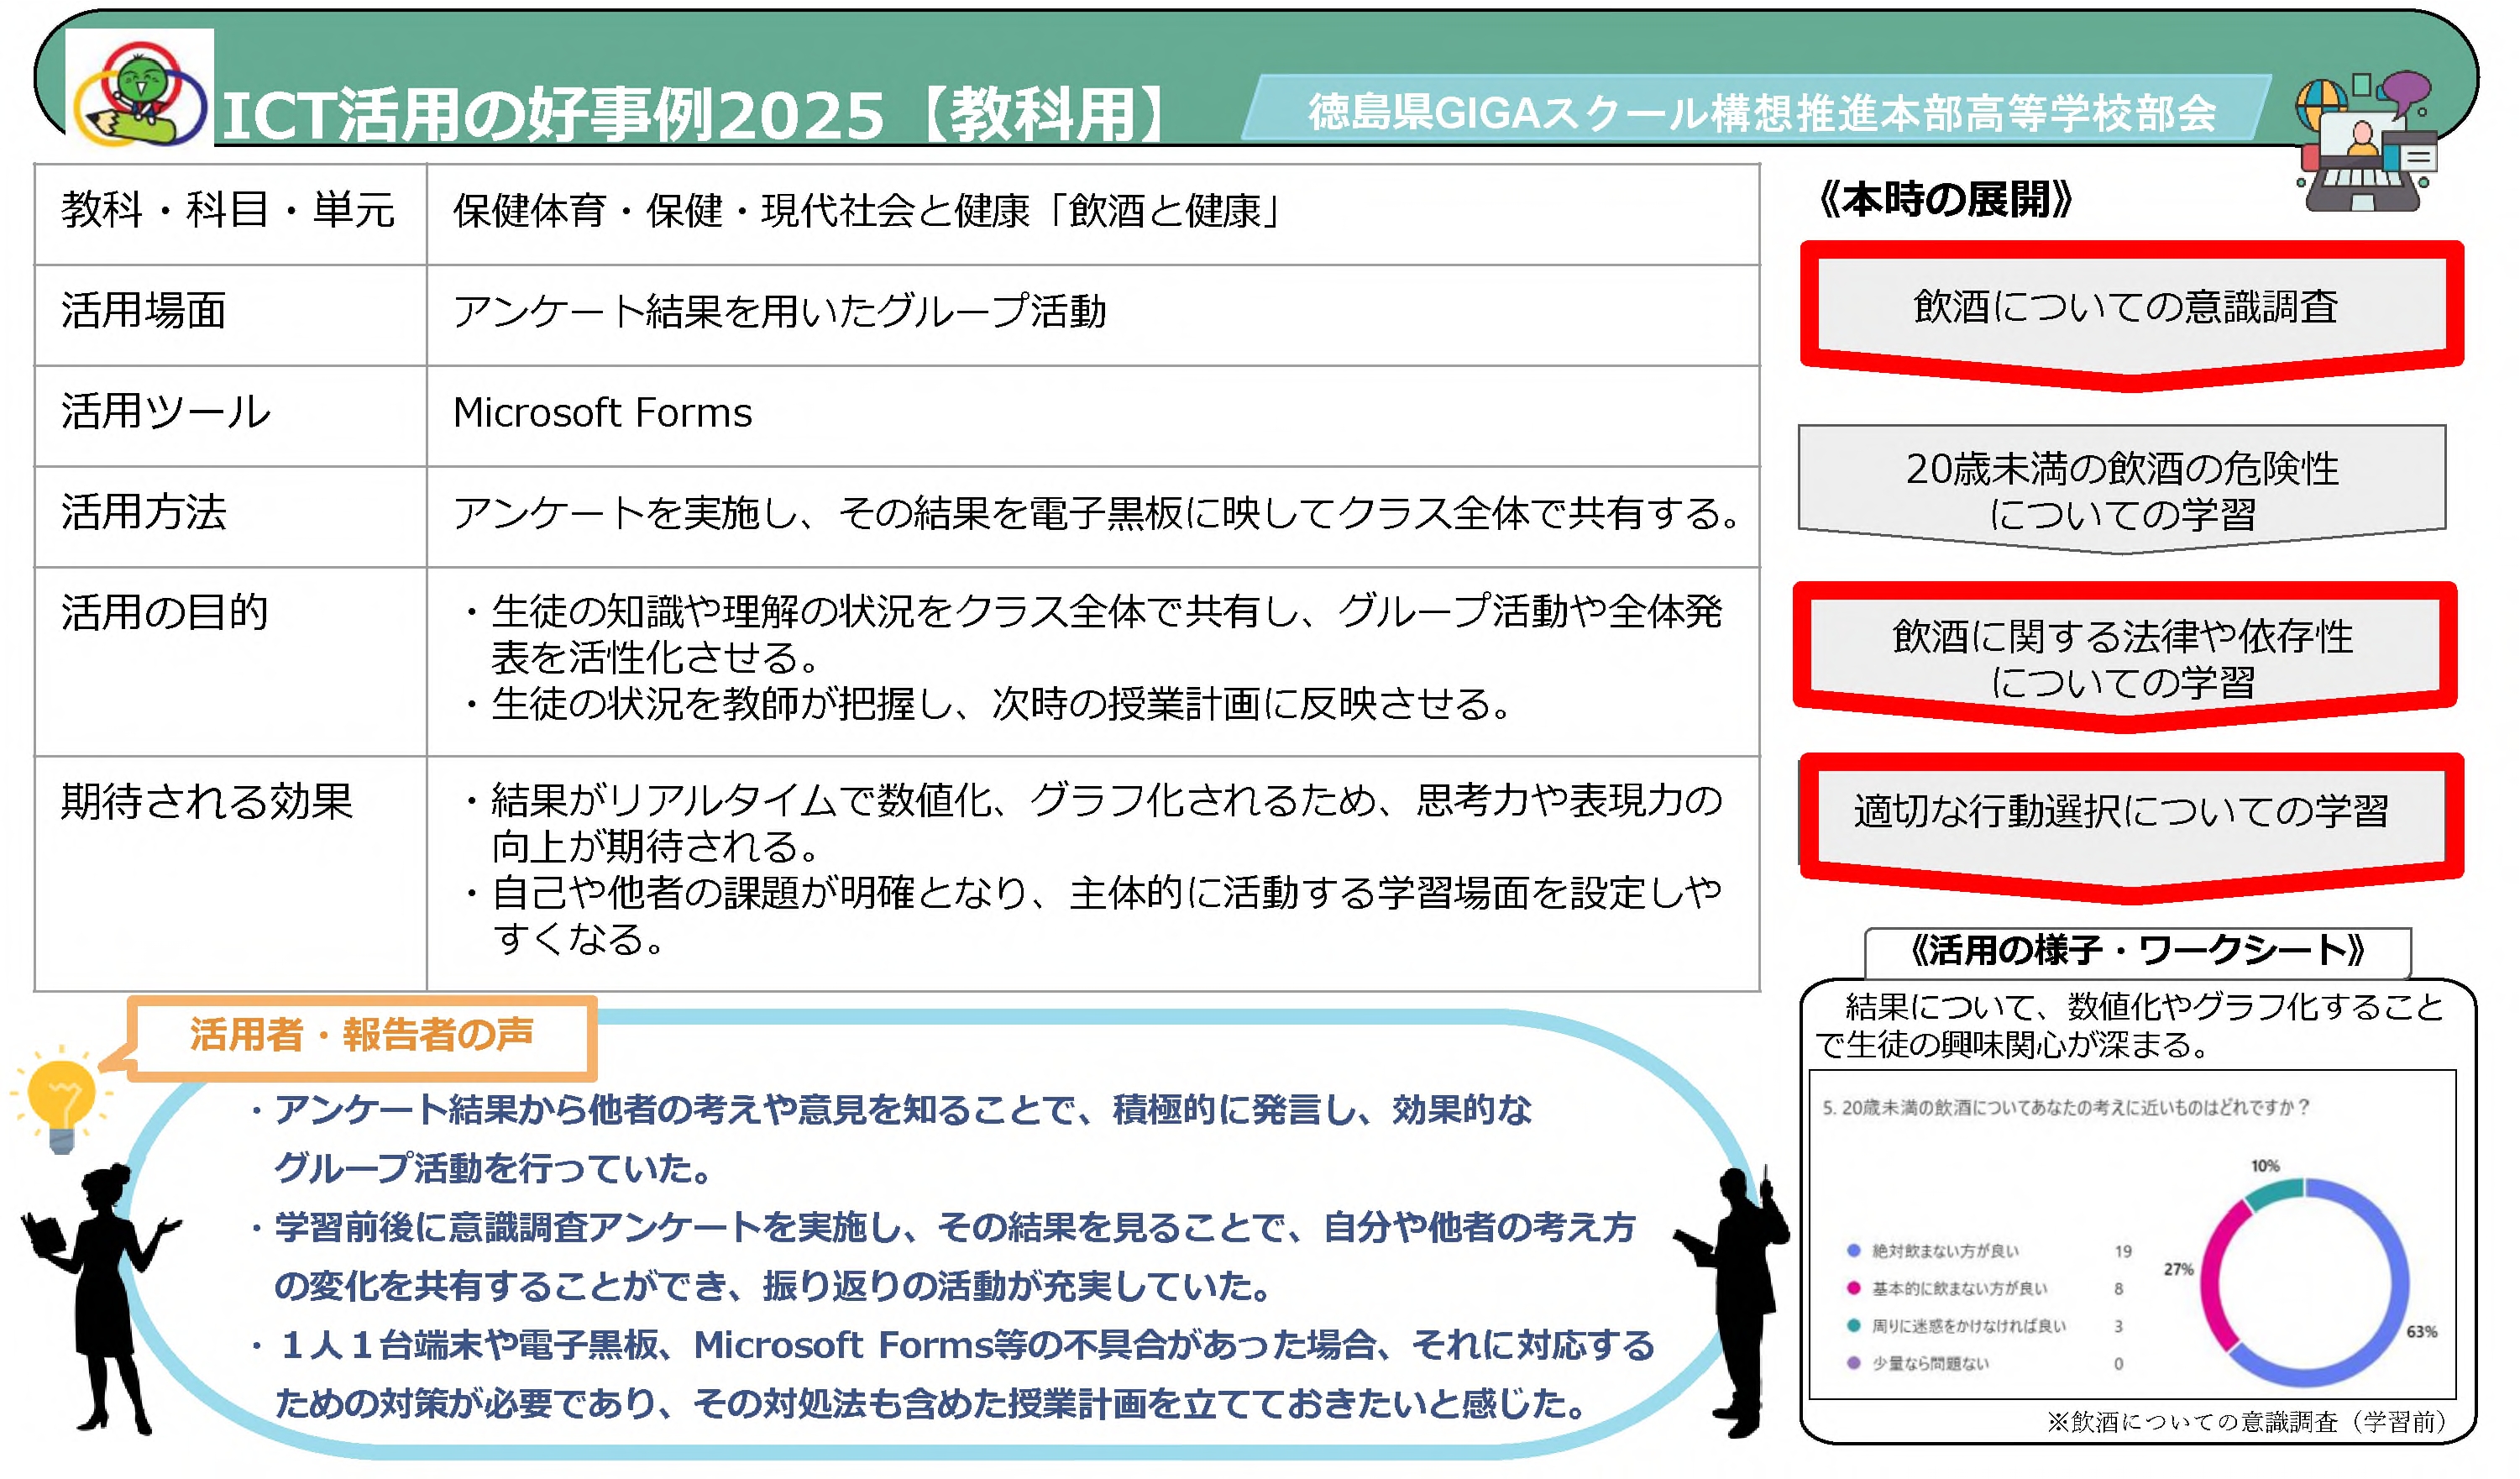
Task: Select the 20歳未満の飲酒の危険性 step box
Action: 2121,490
